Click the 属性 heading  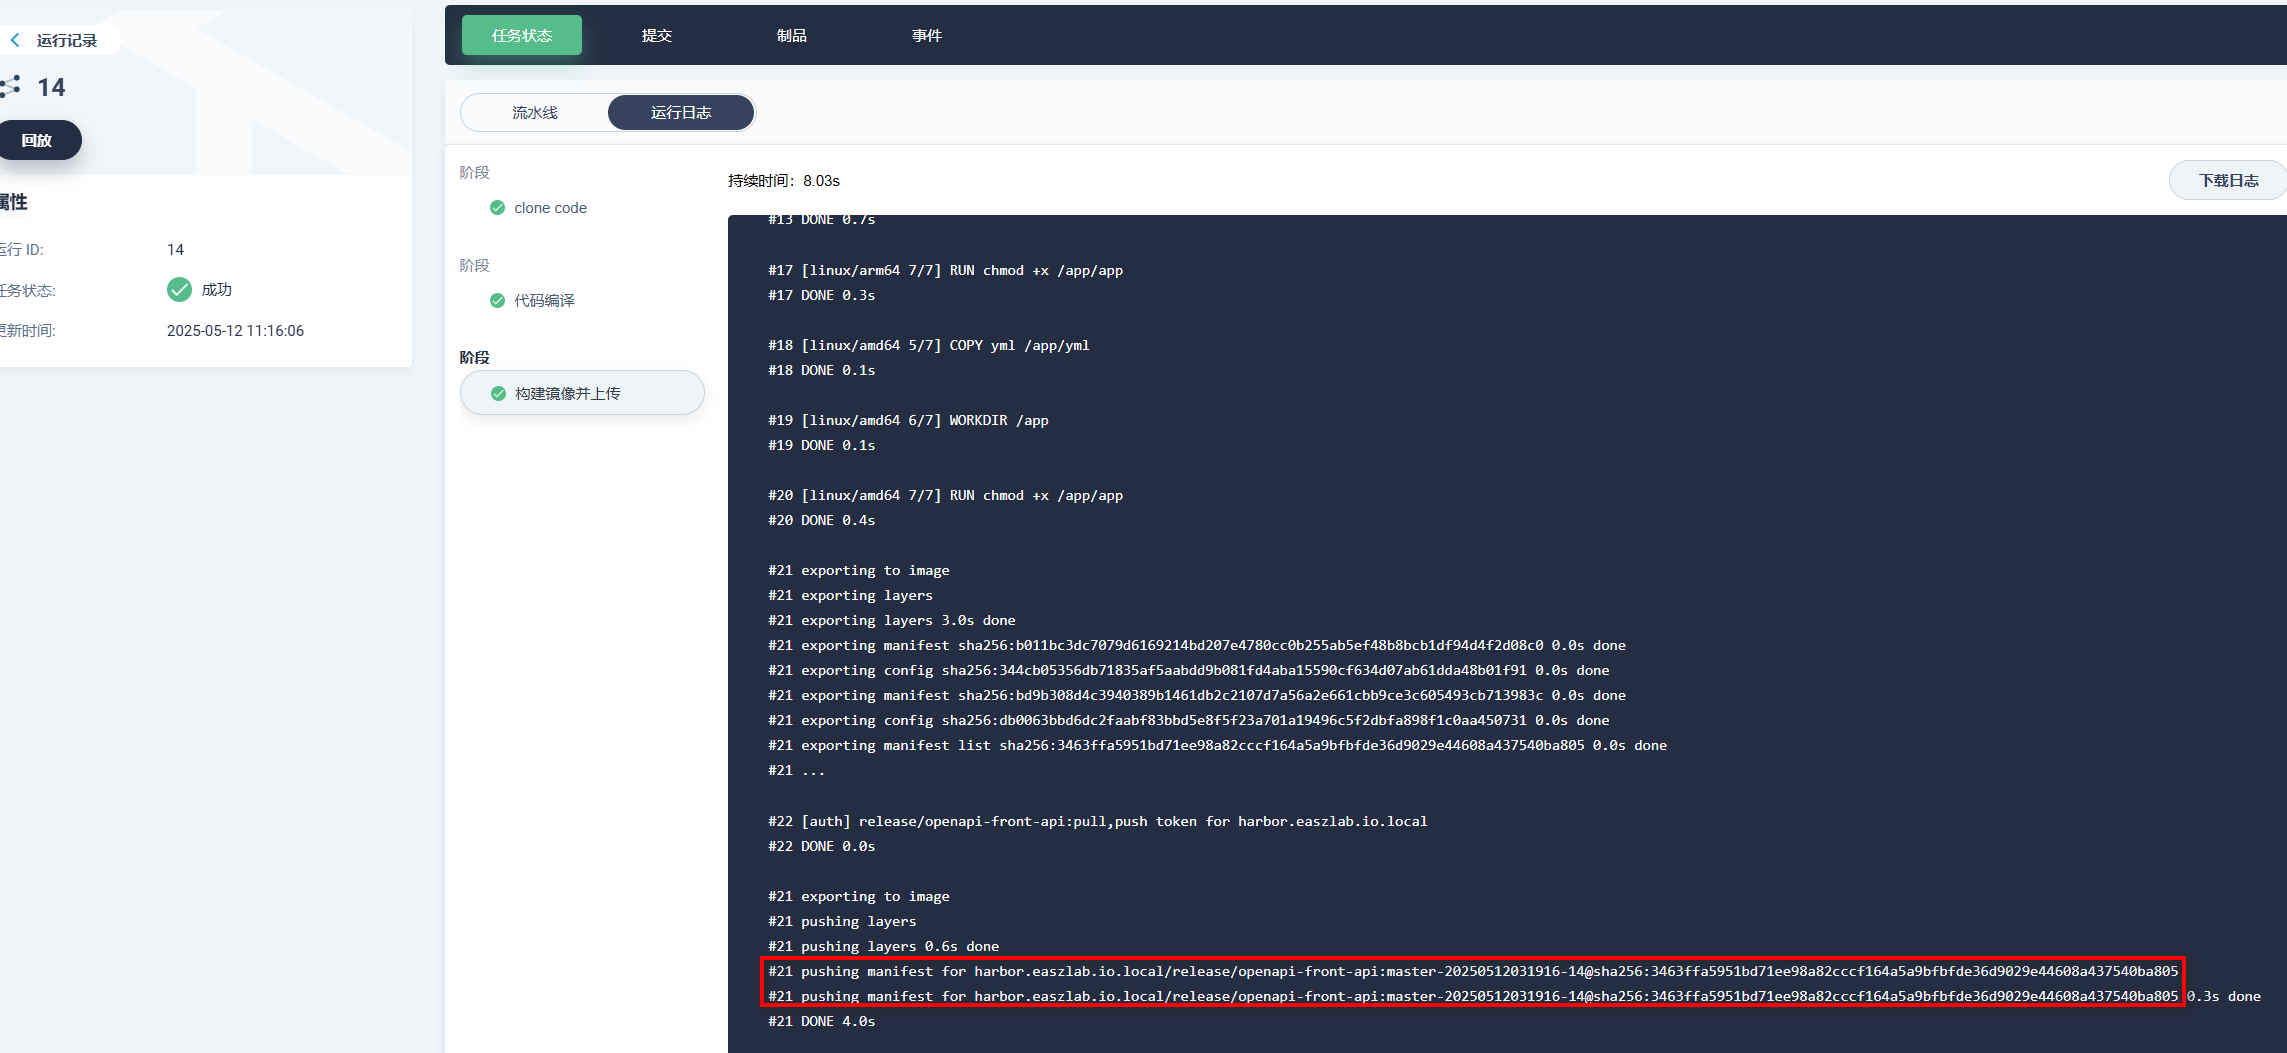(x=13, y=202)
